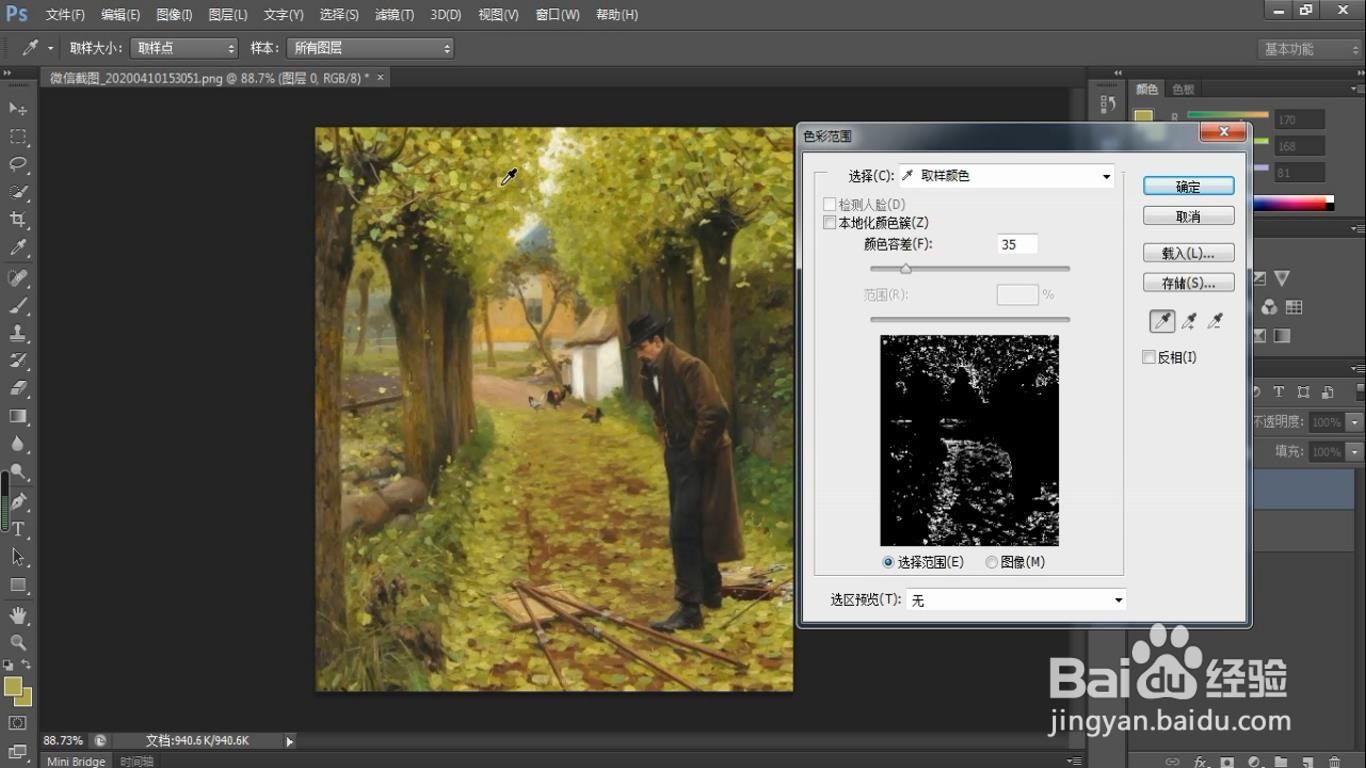Enable 本地化颜色簇 checkbox
The height and width of the screenshot is (768, 1366).
(830, 223)
